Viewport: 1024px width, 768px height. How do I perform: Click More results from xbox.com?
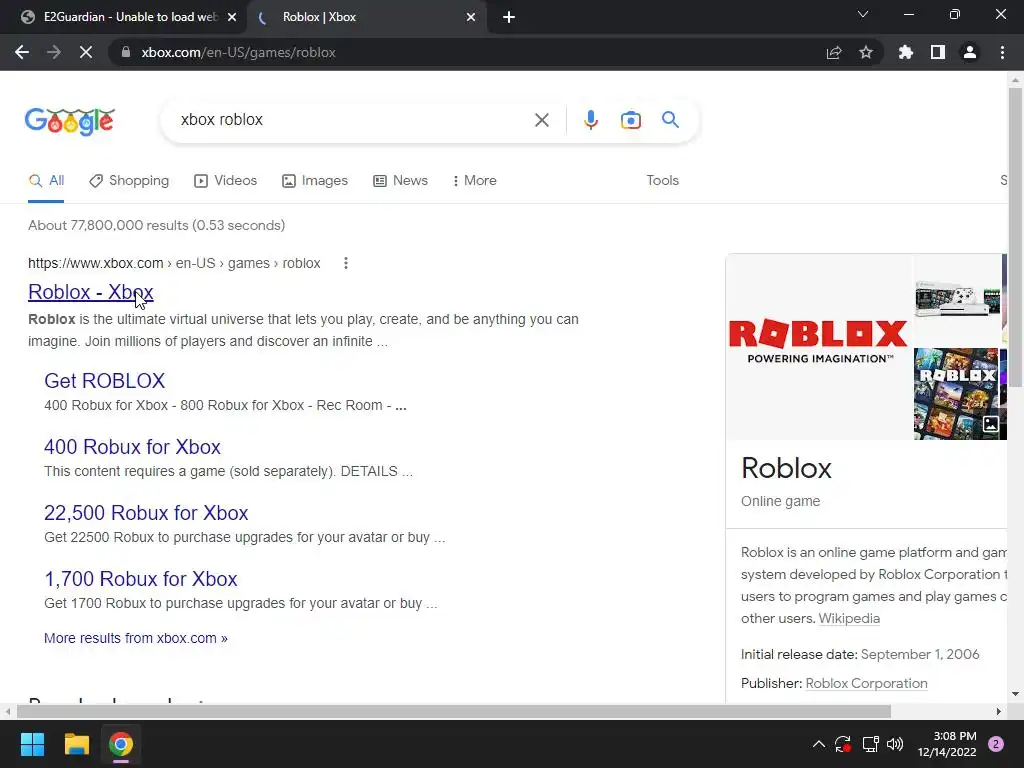click(136, 638)
